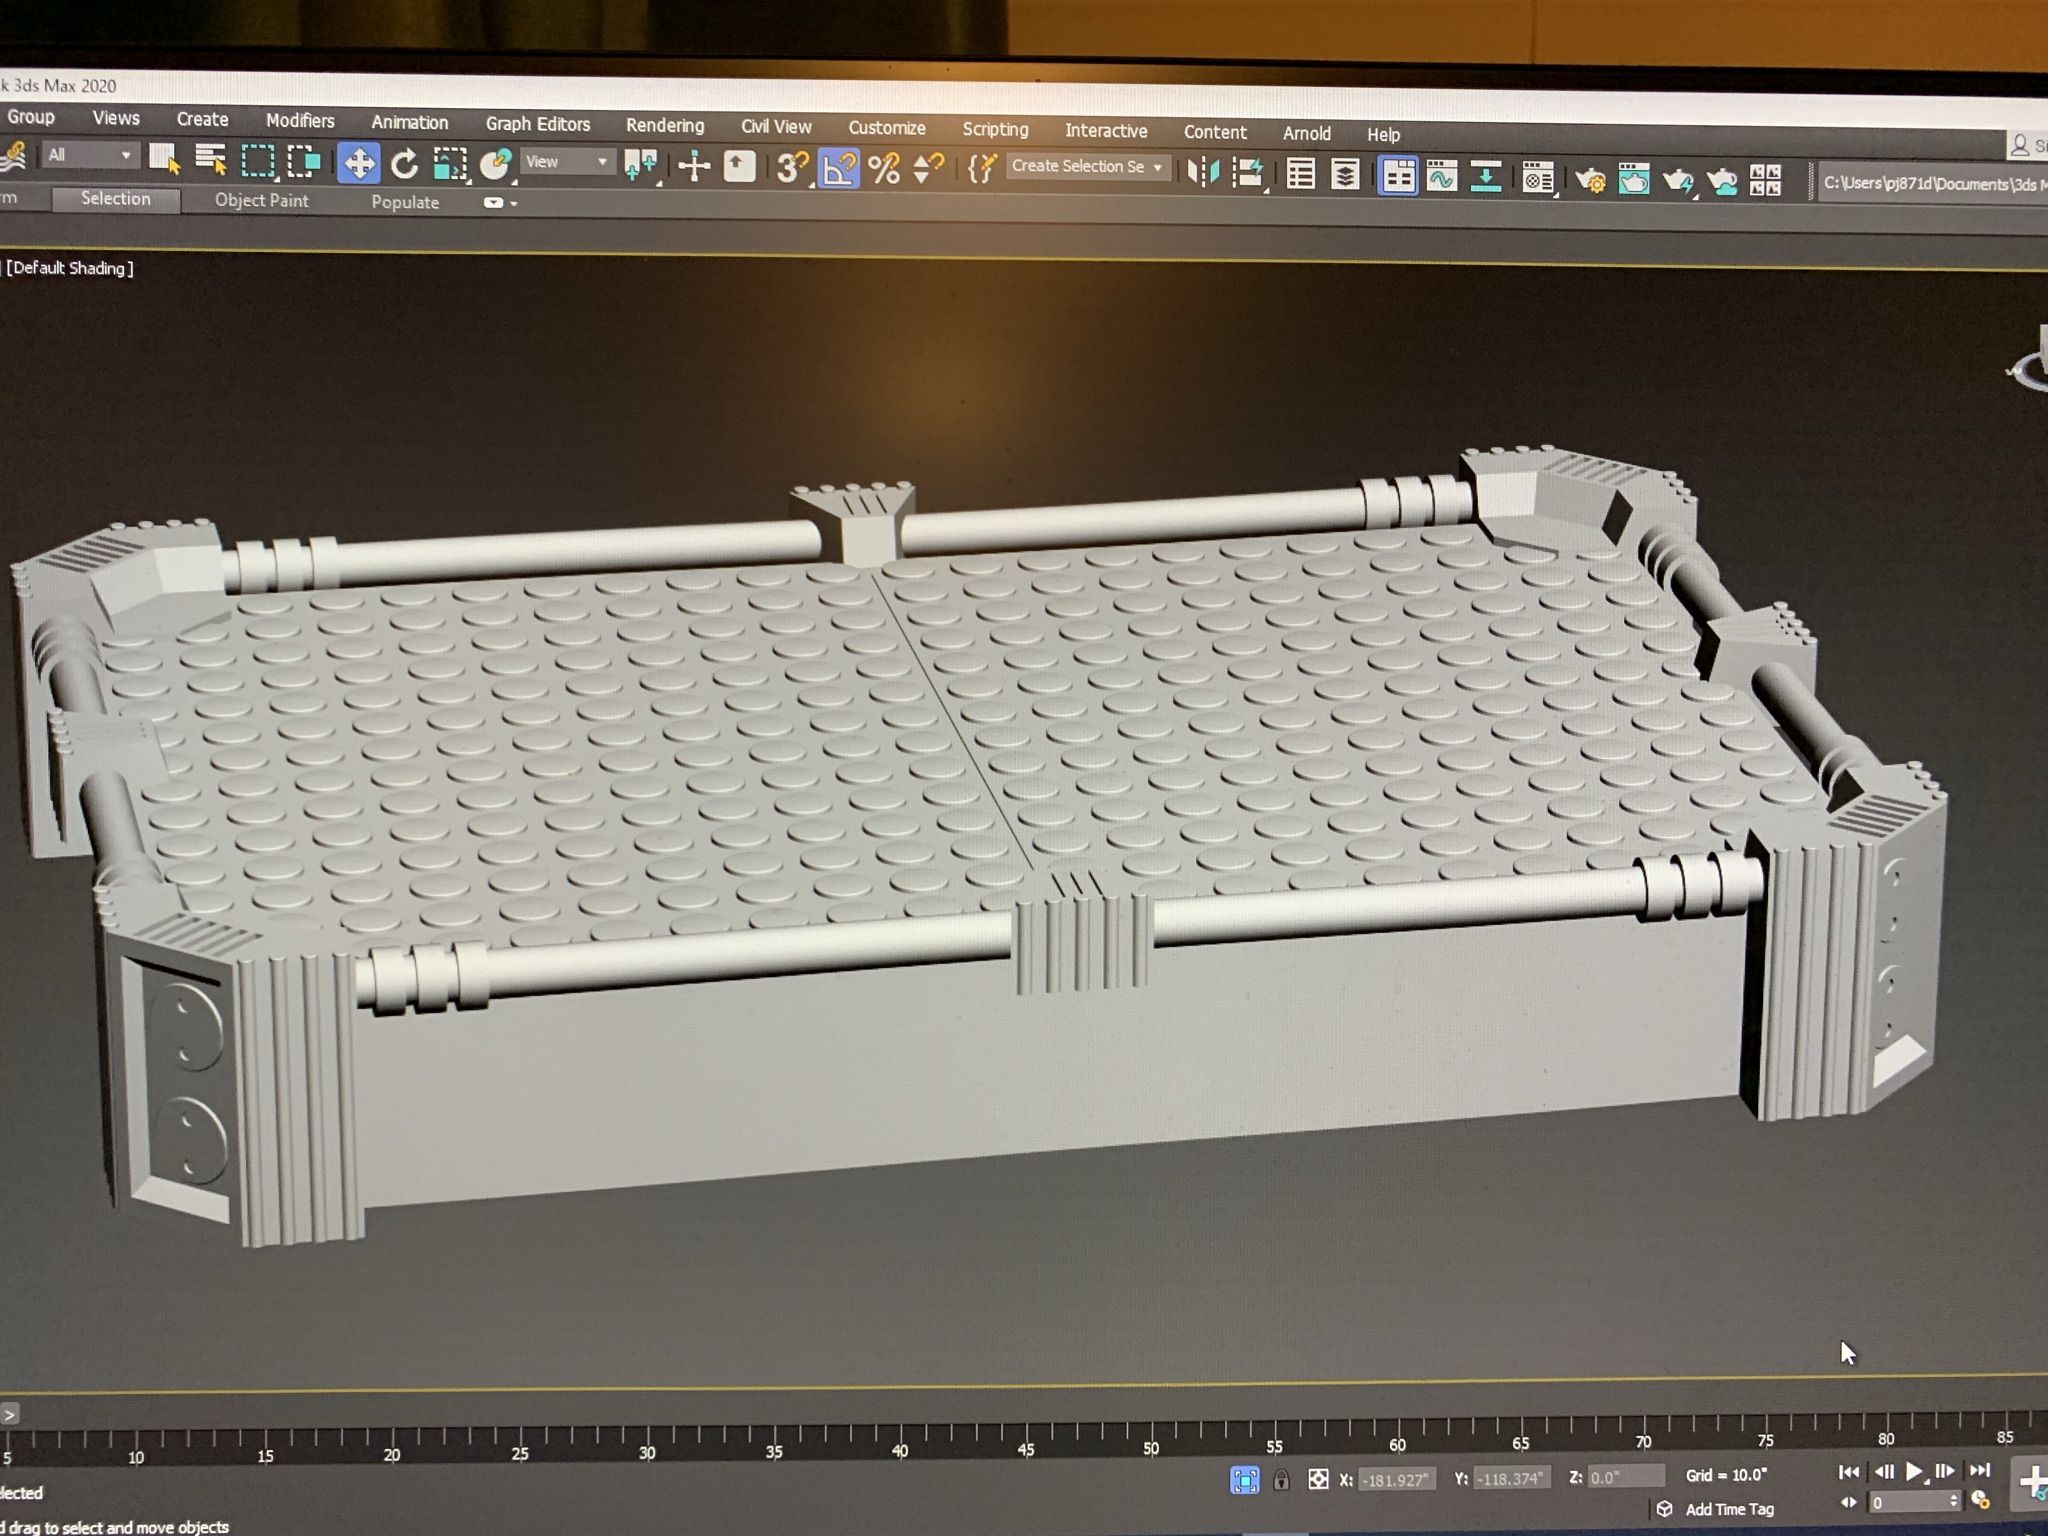This screenshot has height=1536, width=2048.
Task: Activate the Select Object tool
Action: coord(164,158)
